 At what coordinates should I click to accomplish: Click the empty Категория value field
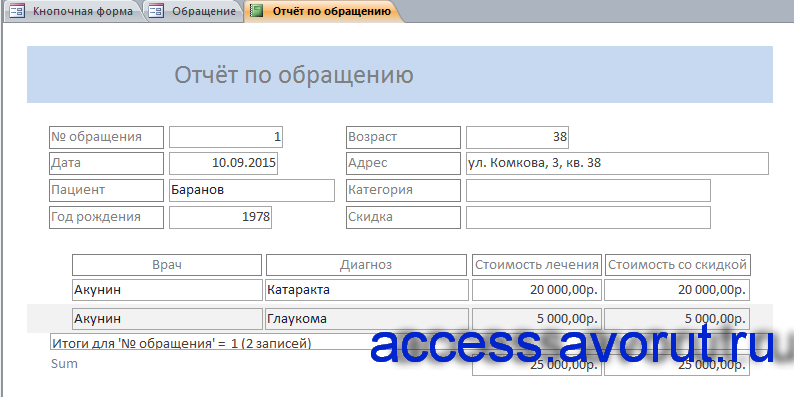(x=588, y=190)
